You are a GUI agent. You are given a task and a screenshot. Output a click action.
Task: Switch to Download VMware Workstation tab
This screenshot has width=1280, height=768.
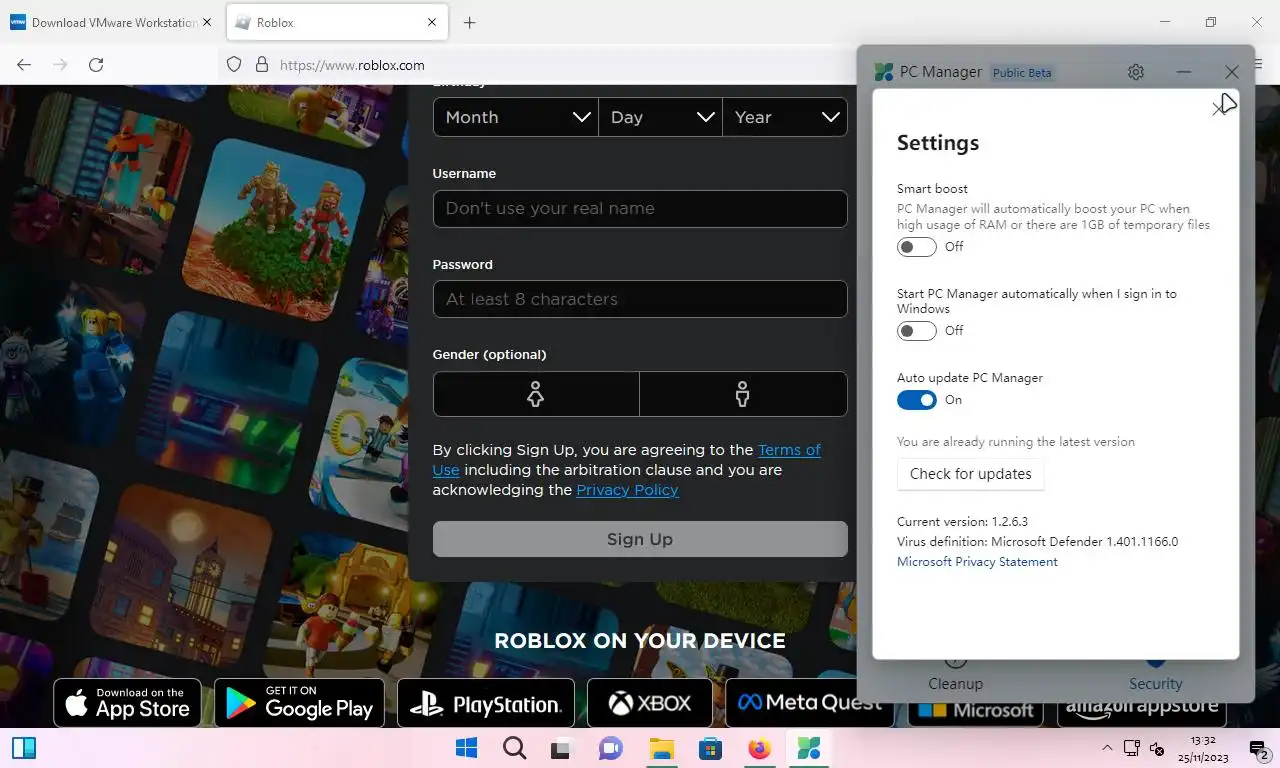point(112,22)
